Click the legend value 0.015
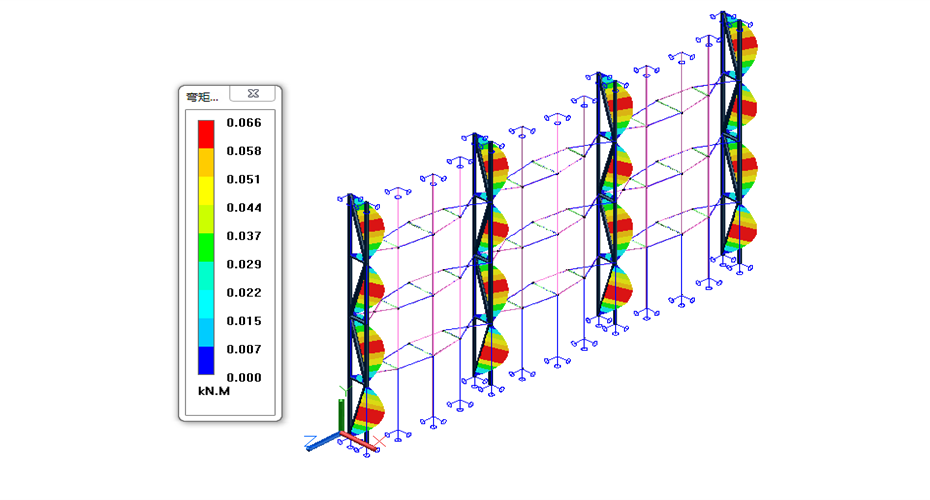Viewport: 930px width, 500px height. pyautogui.click(x=244, y=321)
